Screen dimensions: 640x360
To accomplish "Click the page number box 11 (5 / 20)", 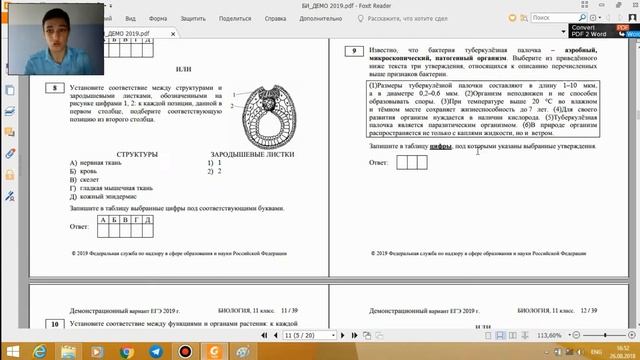I will (x=309, y=335).
